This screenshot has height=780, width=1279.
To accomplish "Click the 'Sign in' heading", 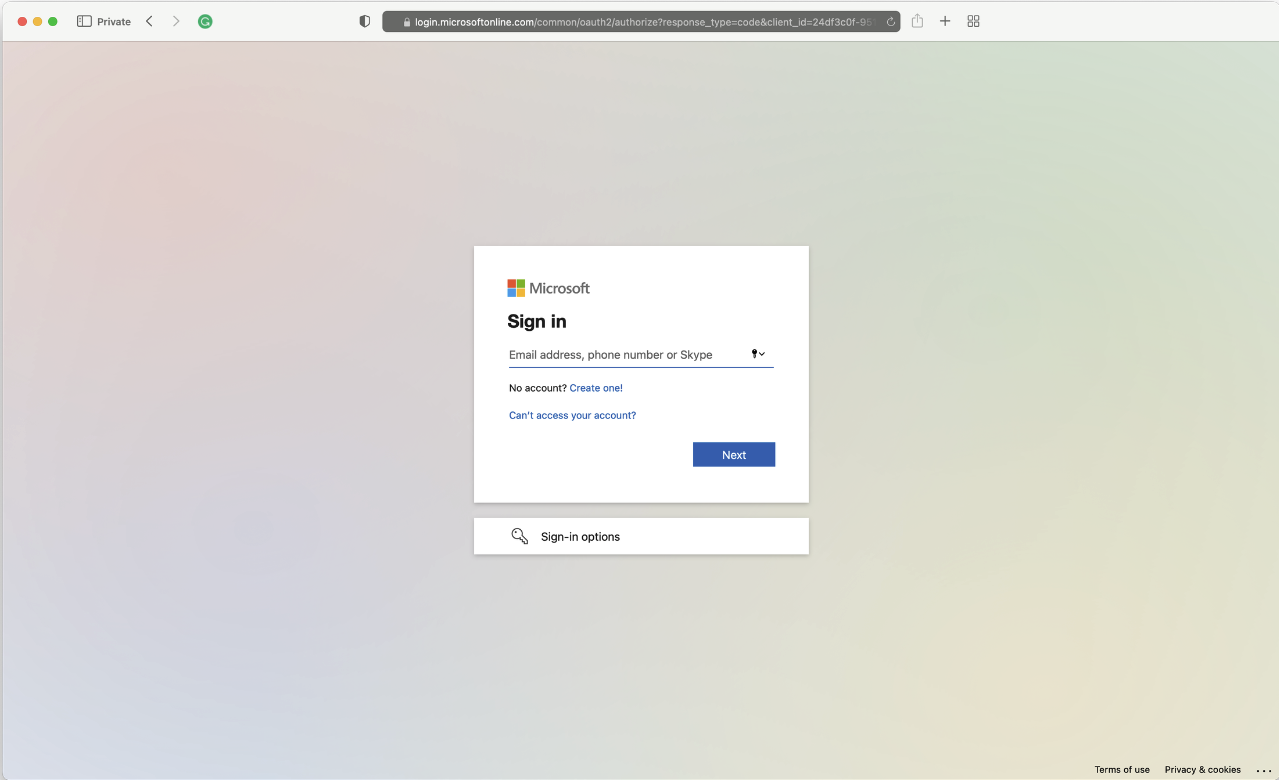I will pos(537,321).
